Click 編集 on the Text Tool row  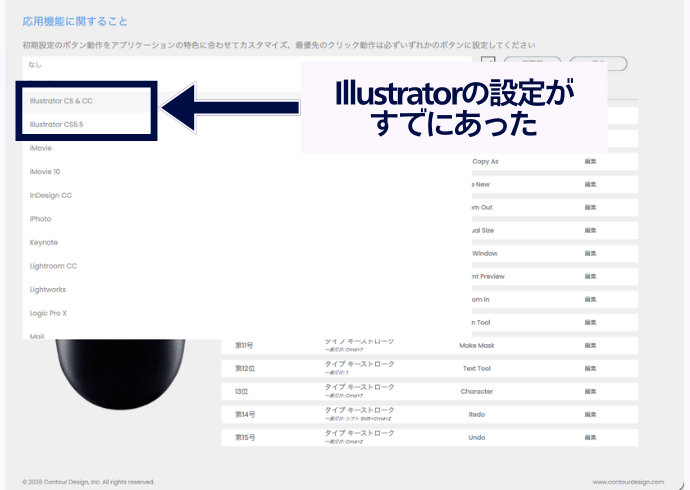click(591, 368)
